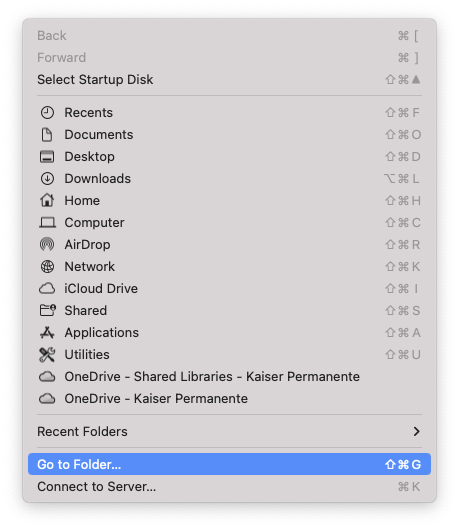Click the iCloud Drive cloud icon
459x529 pixels.
(47, 288)
